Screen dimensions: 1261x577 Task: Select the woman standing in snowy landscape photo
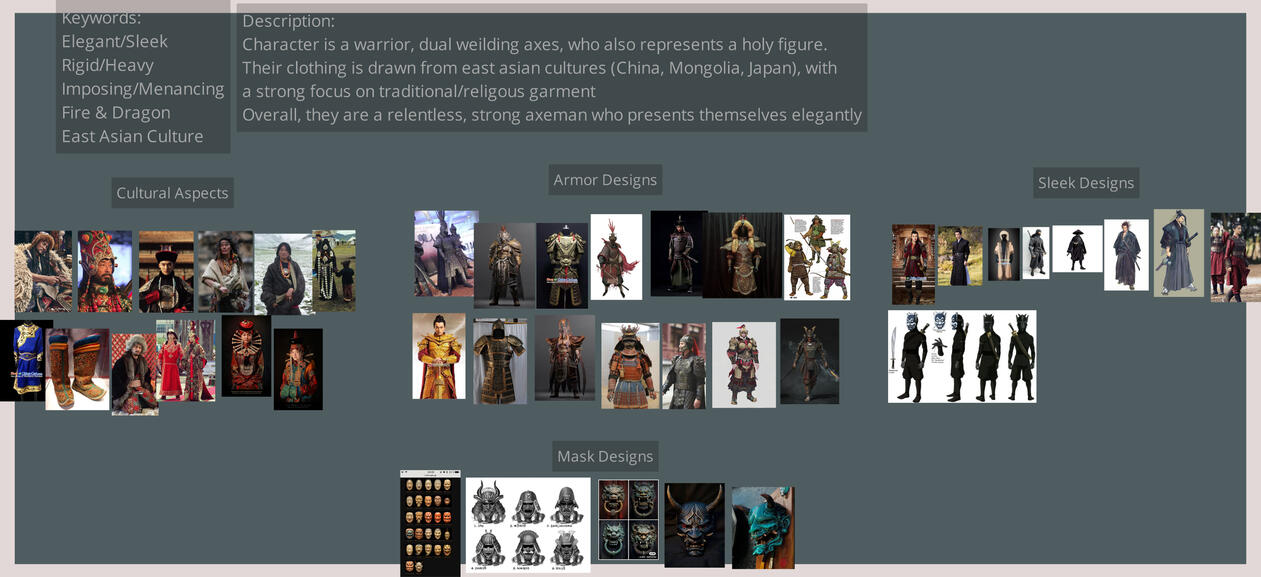[285, 274]
